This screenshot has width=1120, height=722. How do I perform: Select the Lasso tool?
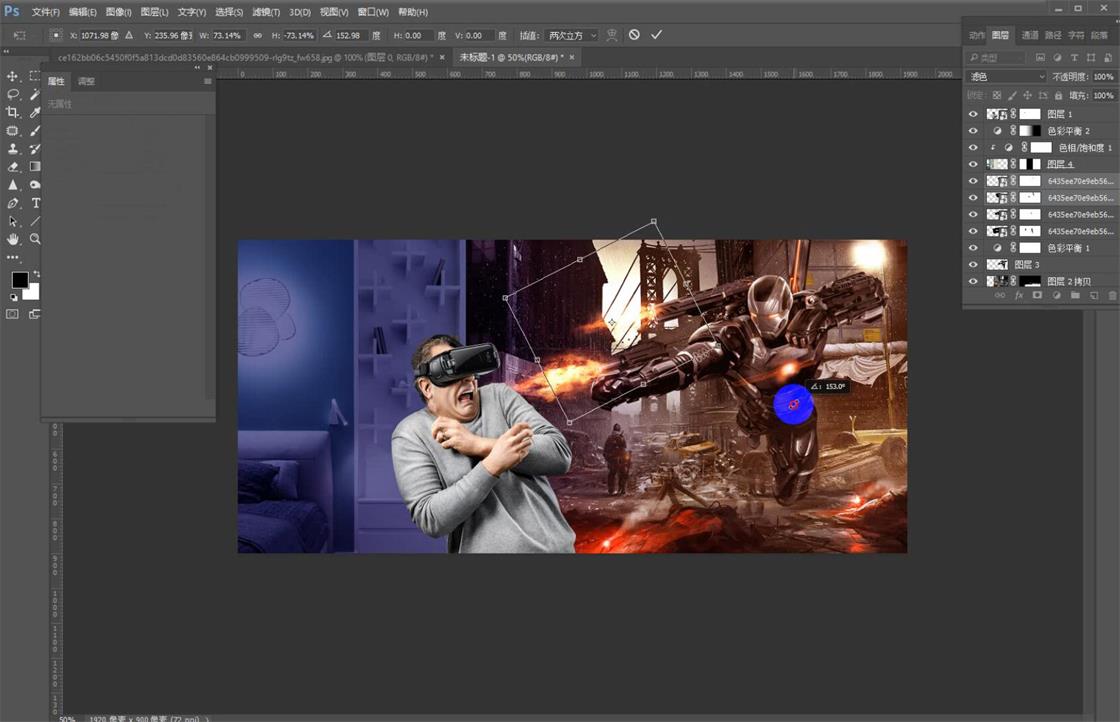13,94
